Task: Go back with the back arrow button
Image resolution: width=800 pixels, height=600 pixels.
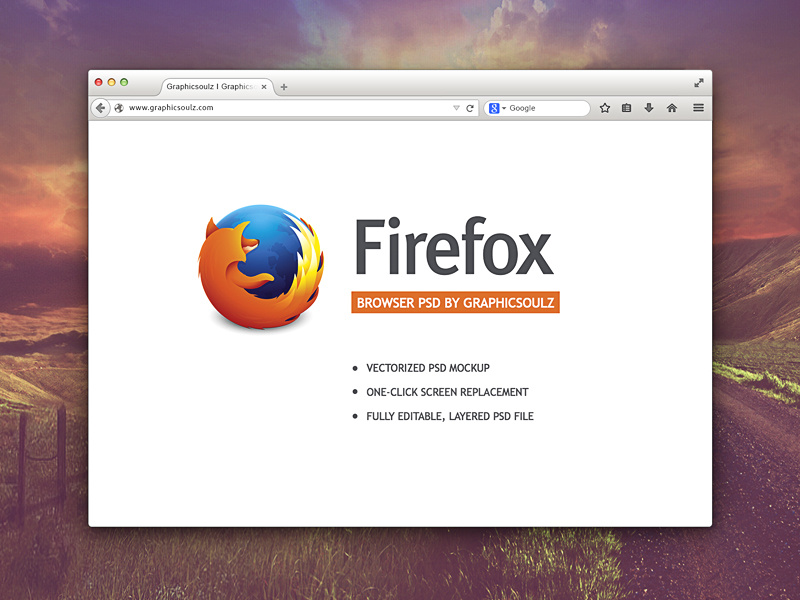Action: [101, 108]
